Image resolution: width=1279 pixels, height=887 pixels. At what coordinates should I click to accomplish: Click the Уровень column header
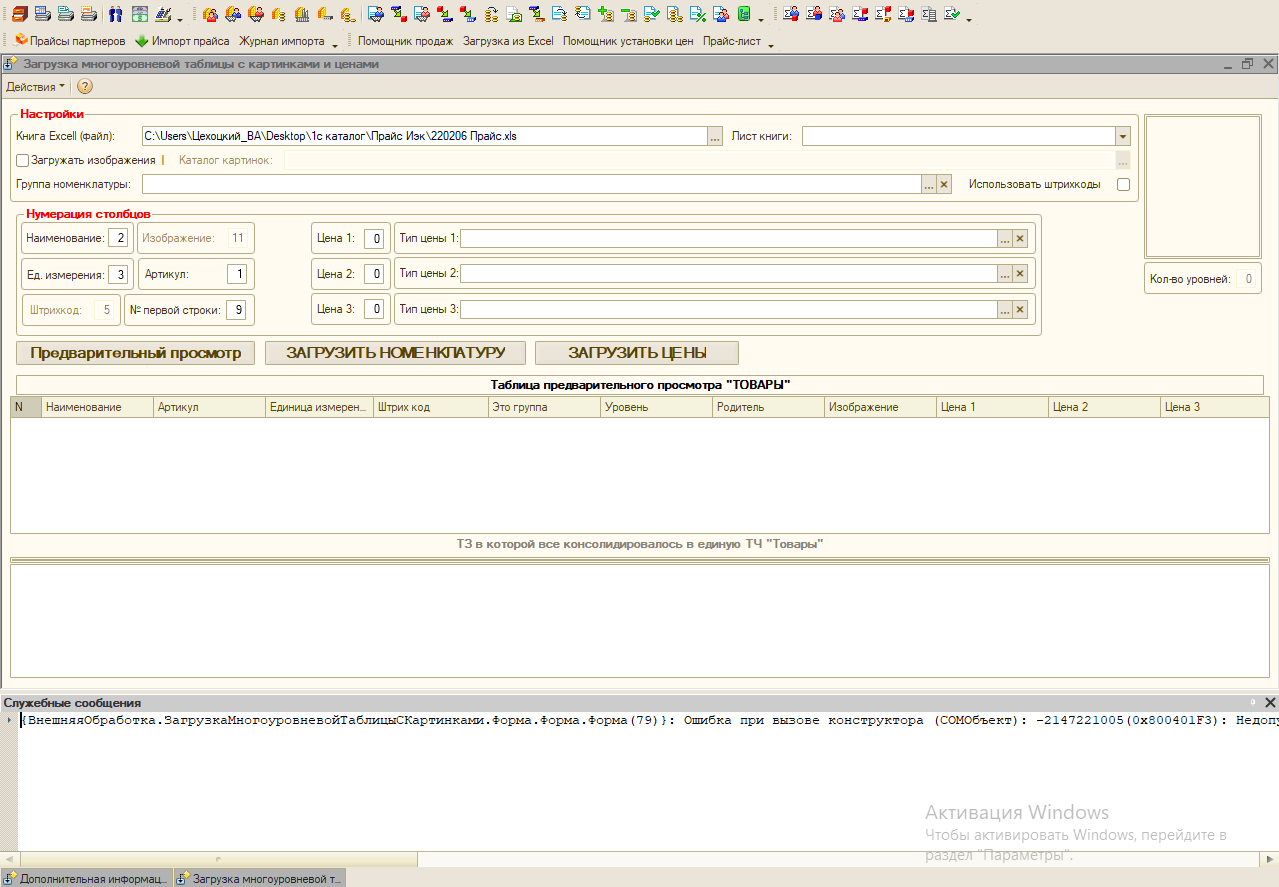click(657, 407)
